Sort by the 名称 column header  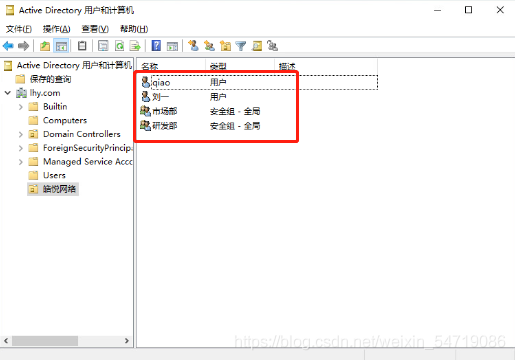click(x=172, y=66)
